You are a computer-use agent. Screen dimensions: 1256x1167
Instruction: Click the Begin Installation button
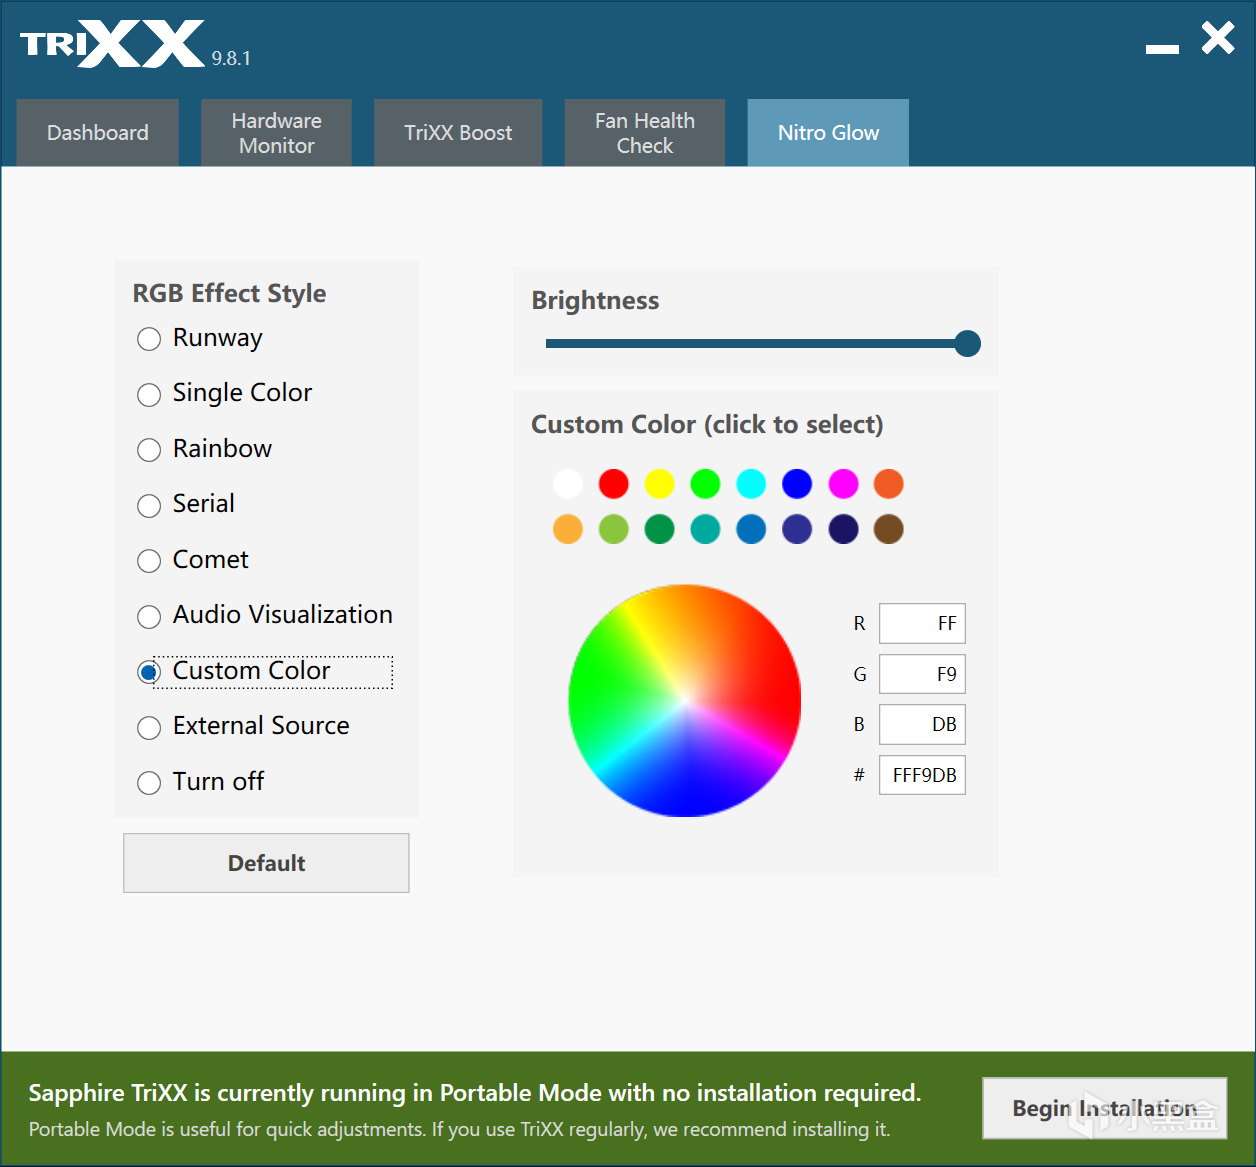[1105, 1108]
